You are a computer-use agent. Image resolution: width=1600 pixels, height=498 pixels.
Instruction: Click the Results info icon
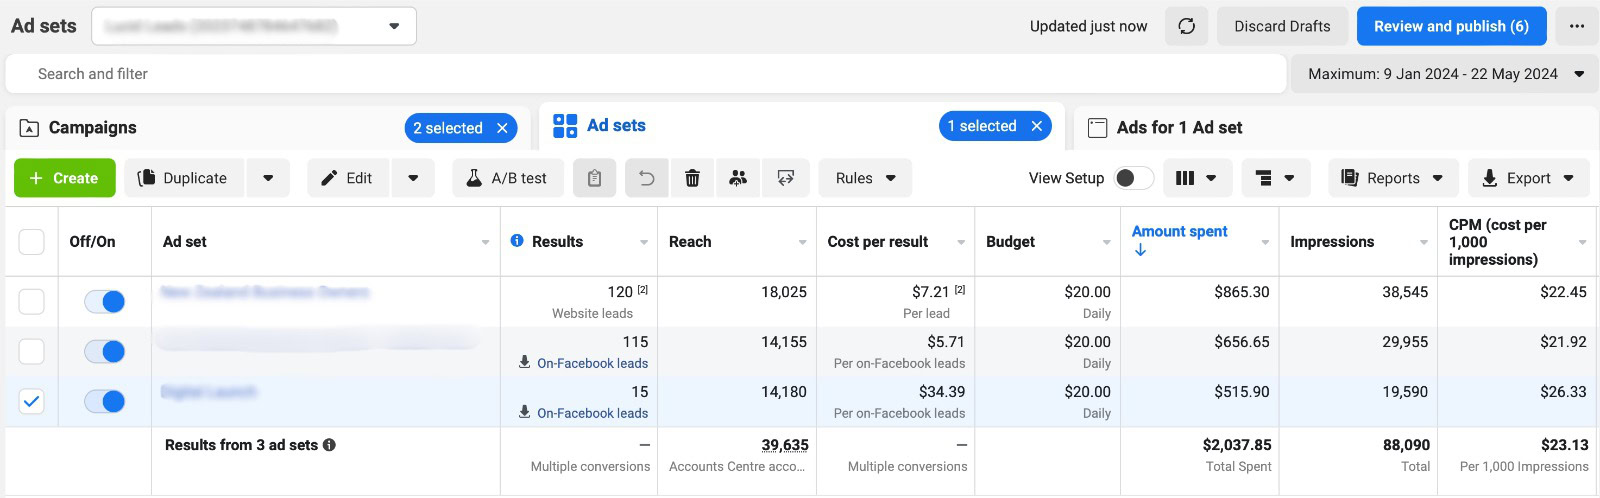point(517,241)
